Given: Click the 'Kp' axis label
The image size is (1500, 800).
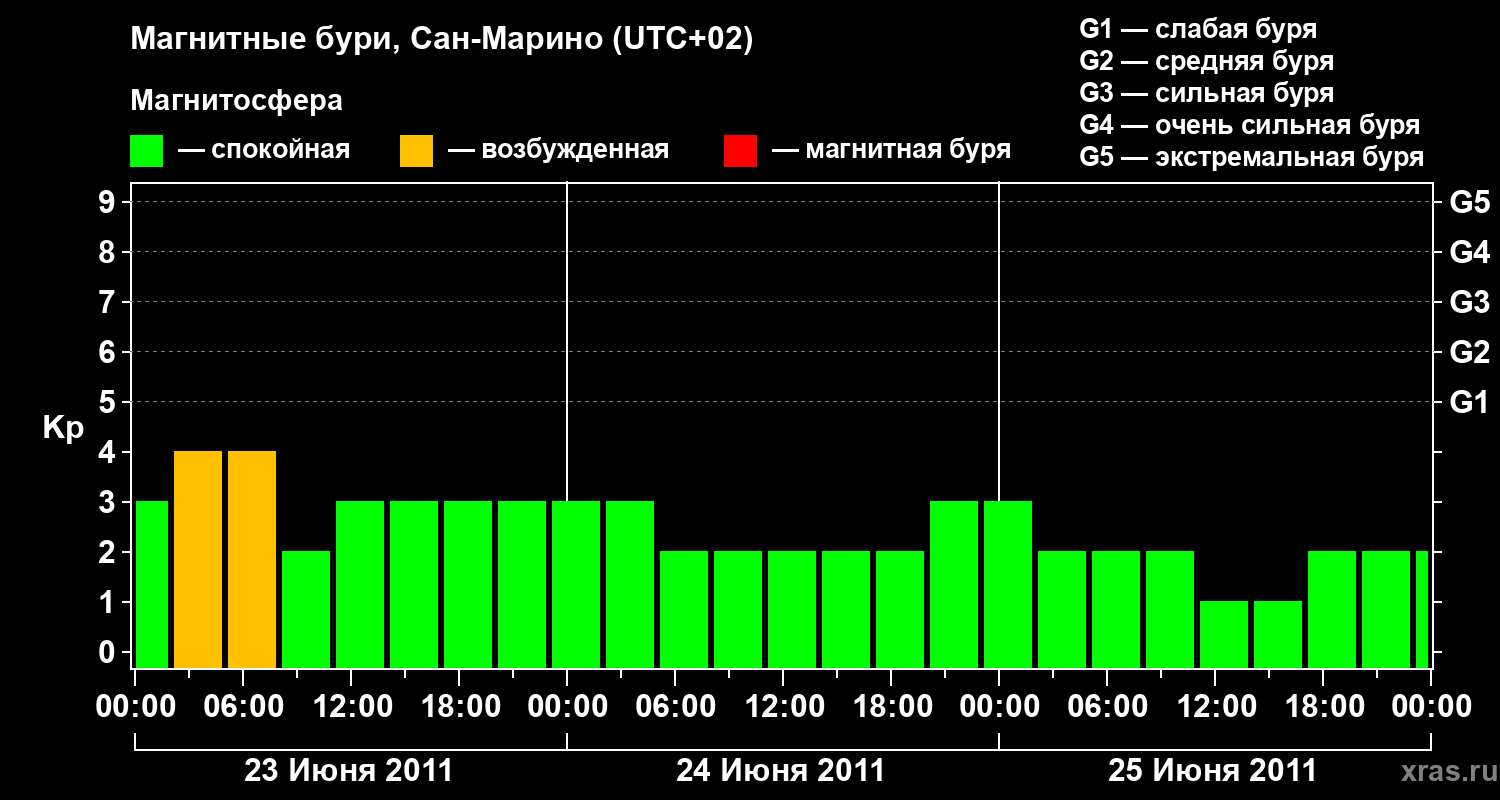Looking at the screenshot, I should 63,428.
